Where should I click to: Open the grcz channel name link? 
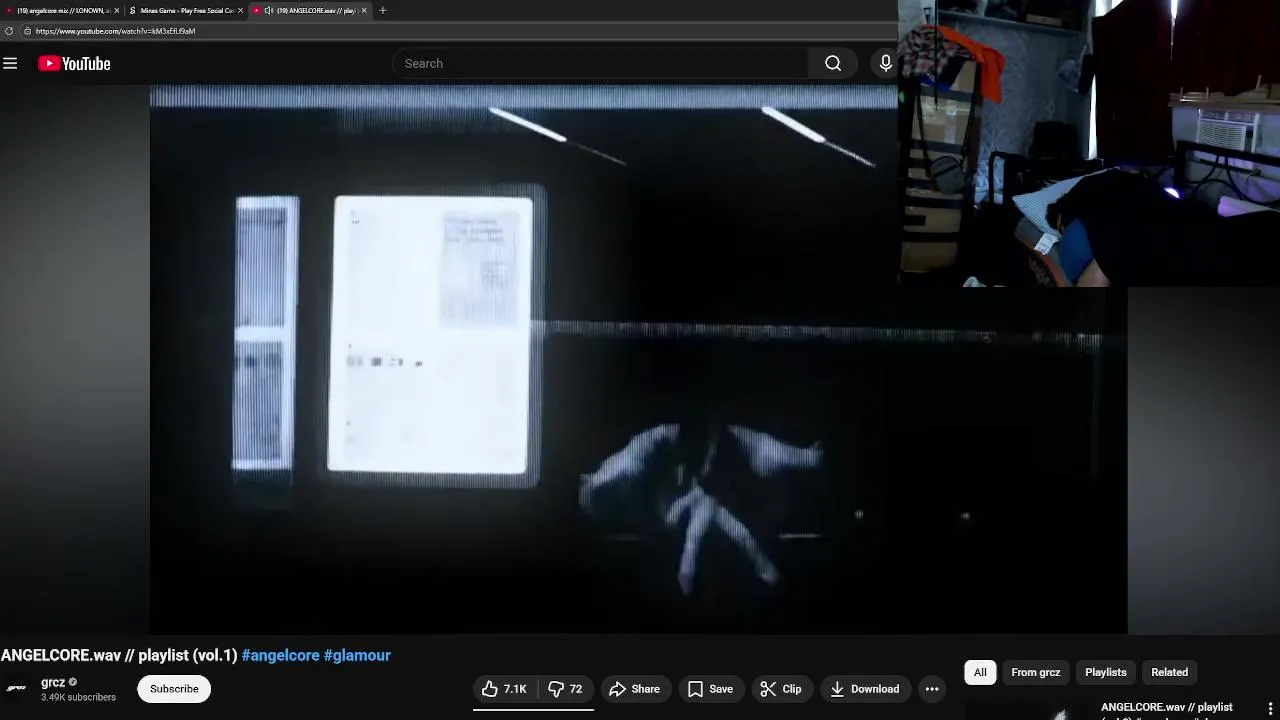[53, 682]
